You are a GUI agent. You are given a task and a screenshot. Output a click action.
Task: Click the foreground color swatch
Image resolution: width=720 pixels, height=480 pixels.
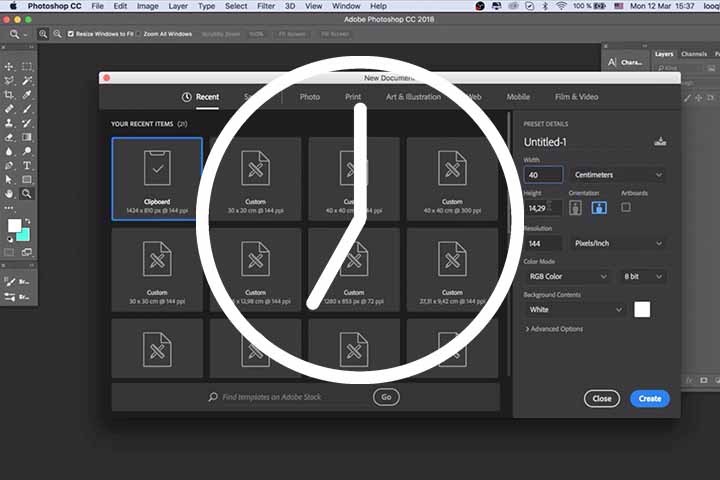(x=14, y=225)
